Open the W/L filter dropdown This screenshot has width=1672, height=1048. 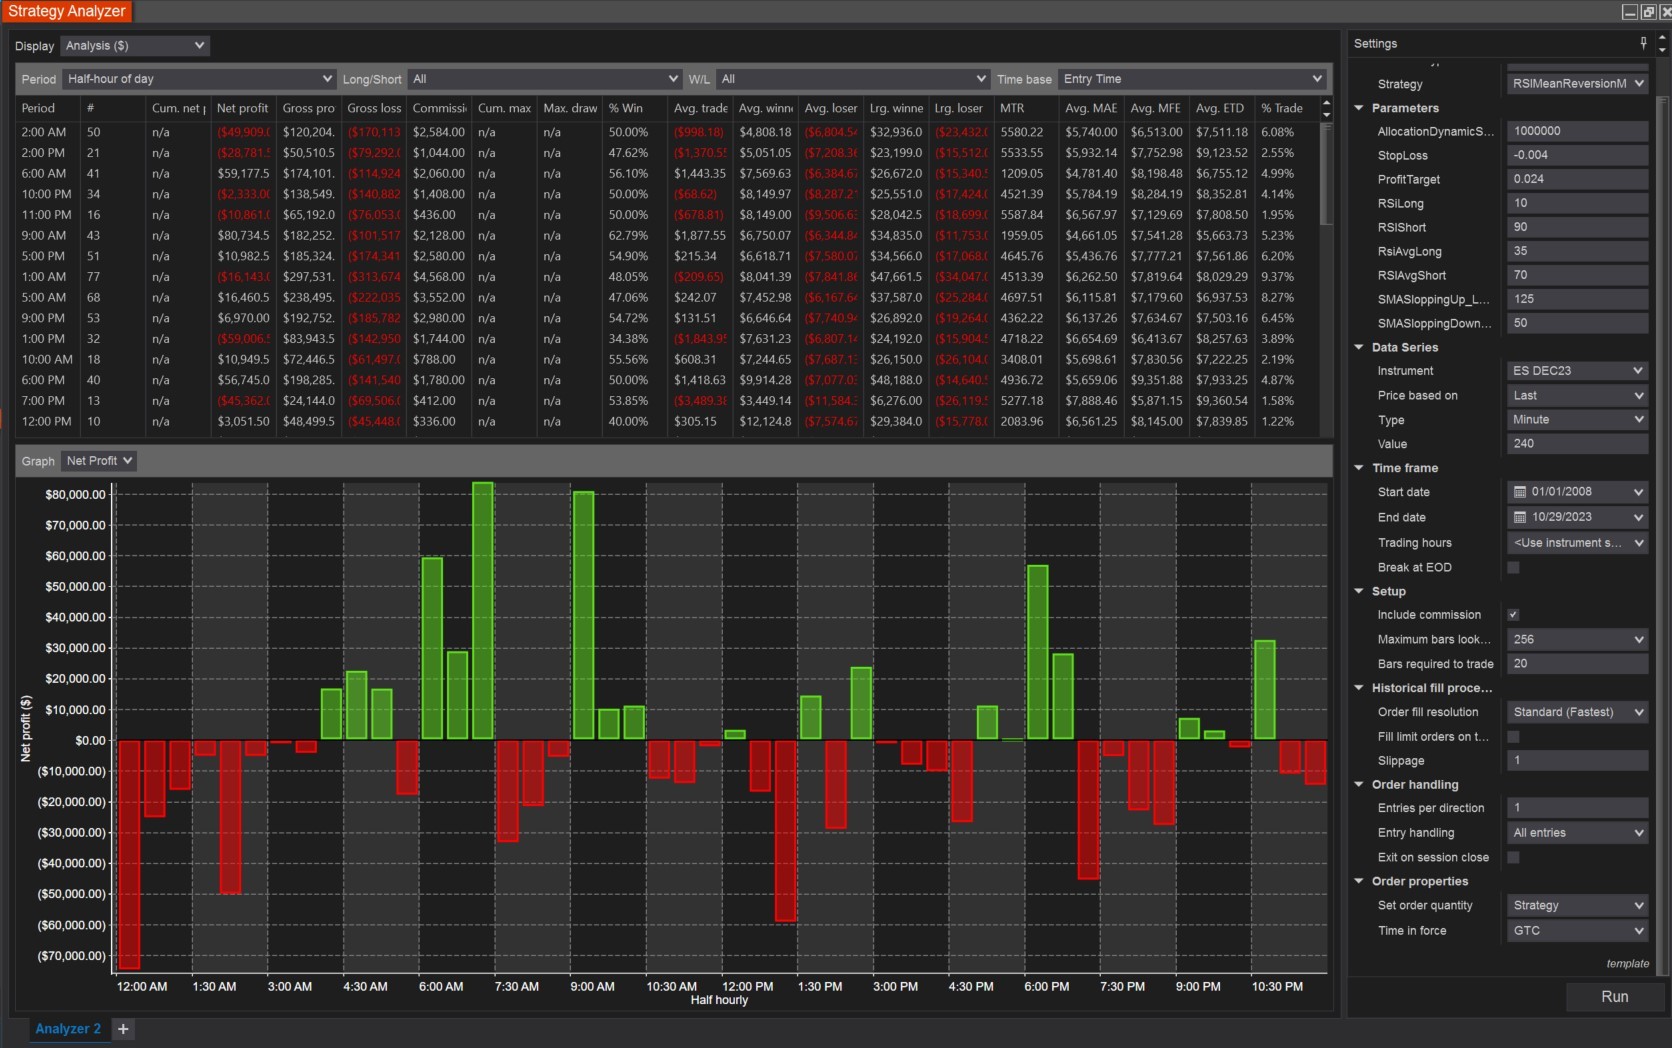853,79
